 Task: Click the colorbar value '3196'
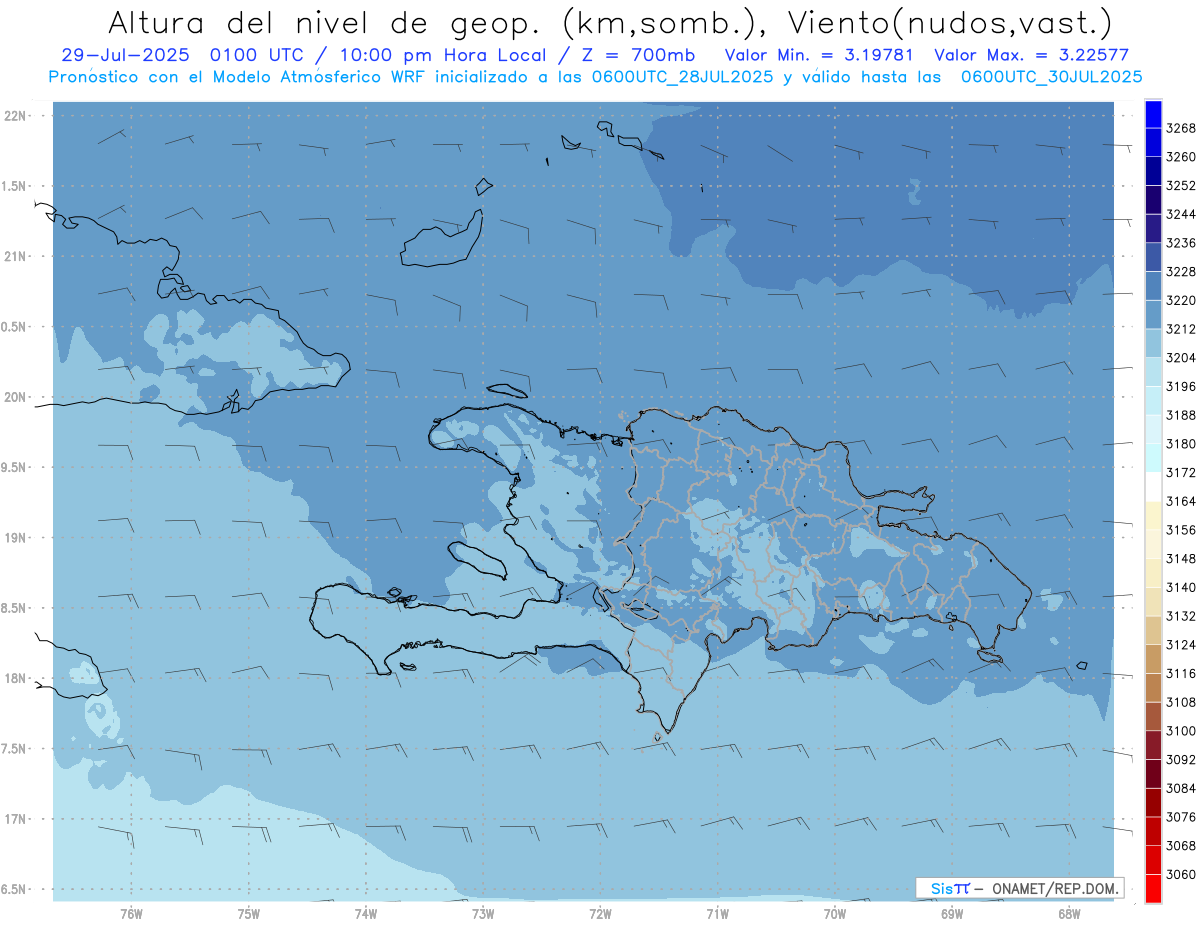(x=1180, y=386)
